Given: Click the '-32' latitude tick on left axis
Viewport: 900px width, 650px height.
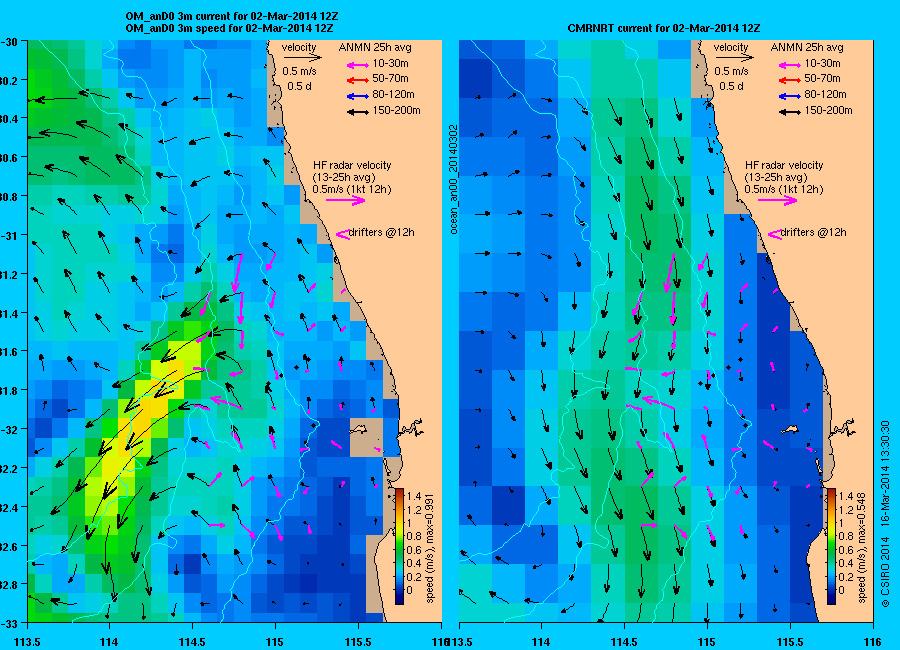Looking at the screenshot, I should [9, 429].
